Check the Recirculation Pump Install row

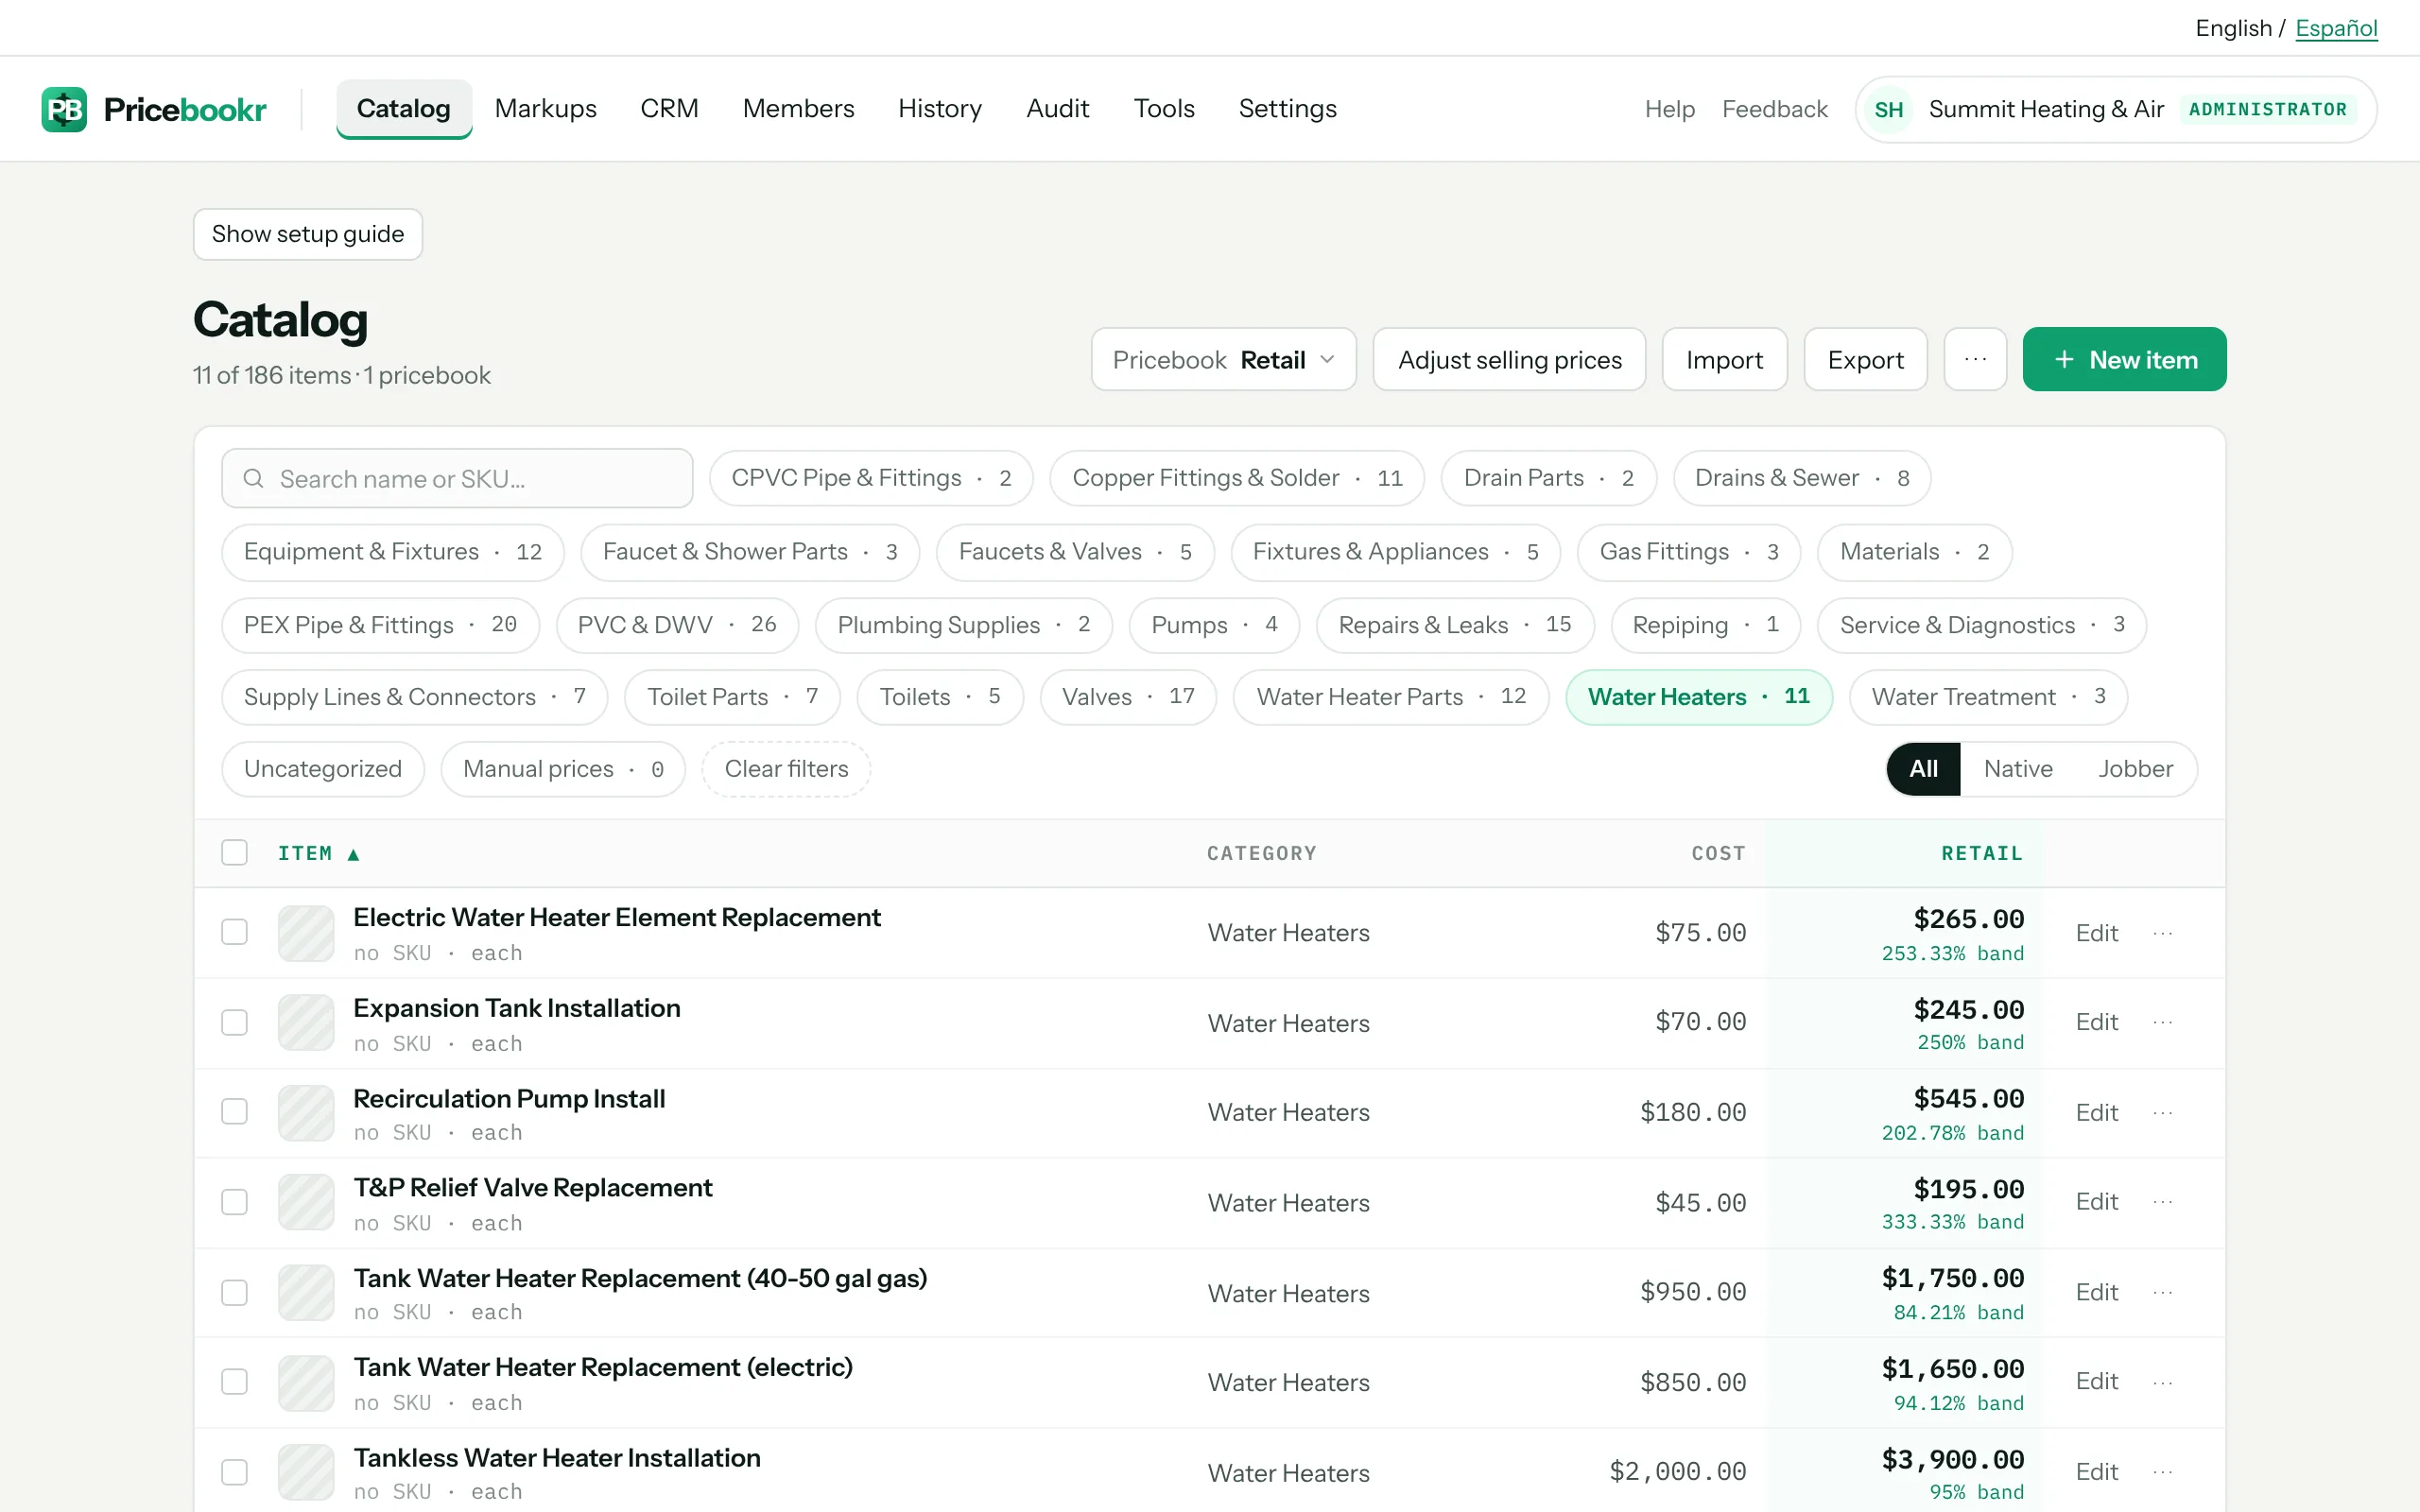pos(234,1112)
